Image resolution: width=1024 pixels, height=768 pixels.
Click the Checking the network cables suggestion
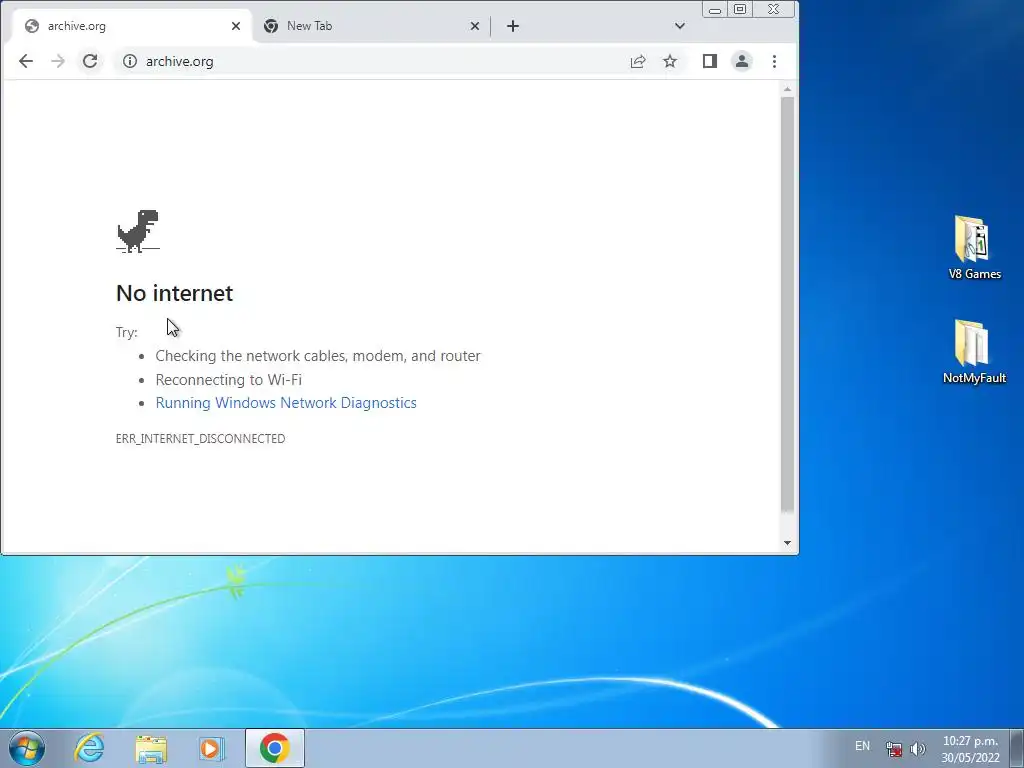318,356
